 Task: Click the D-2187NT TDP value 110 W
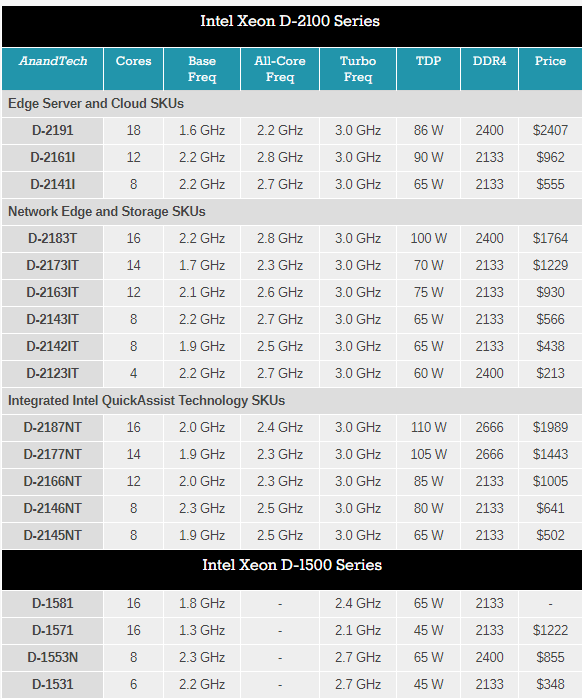428,428
